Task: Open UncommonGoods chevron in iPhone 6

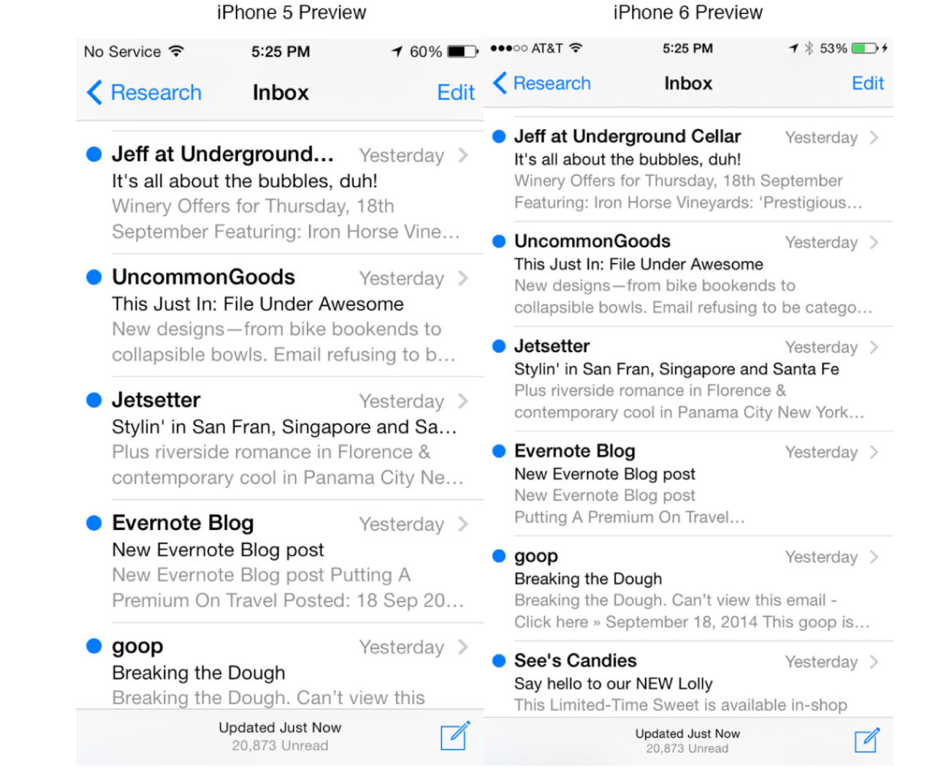Action: (874, 242)
